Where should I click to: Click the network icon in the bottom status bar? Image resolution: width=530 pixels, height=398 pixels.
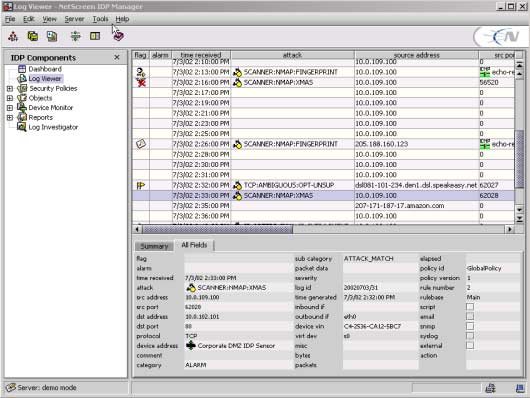pos(490,389)
